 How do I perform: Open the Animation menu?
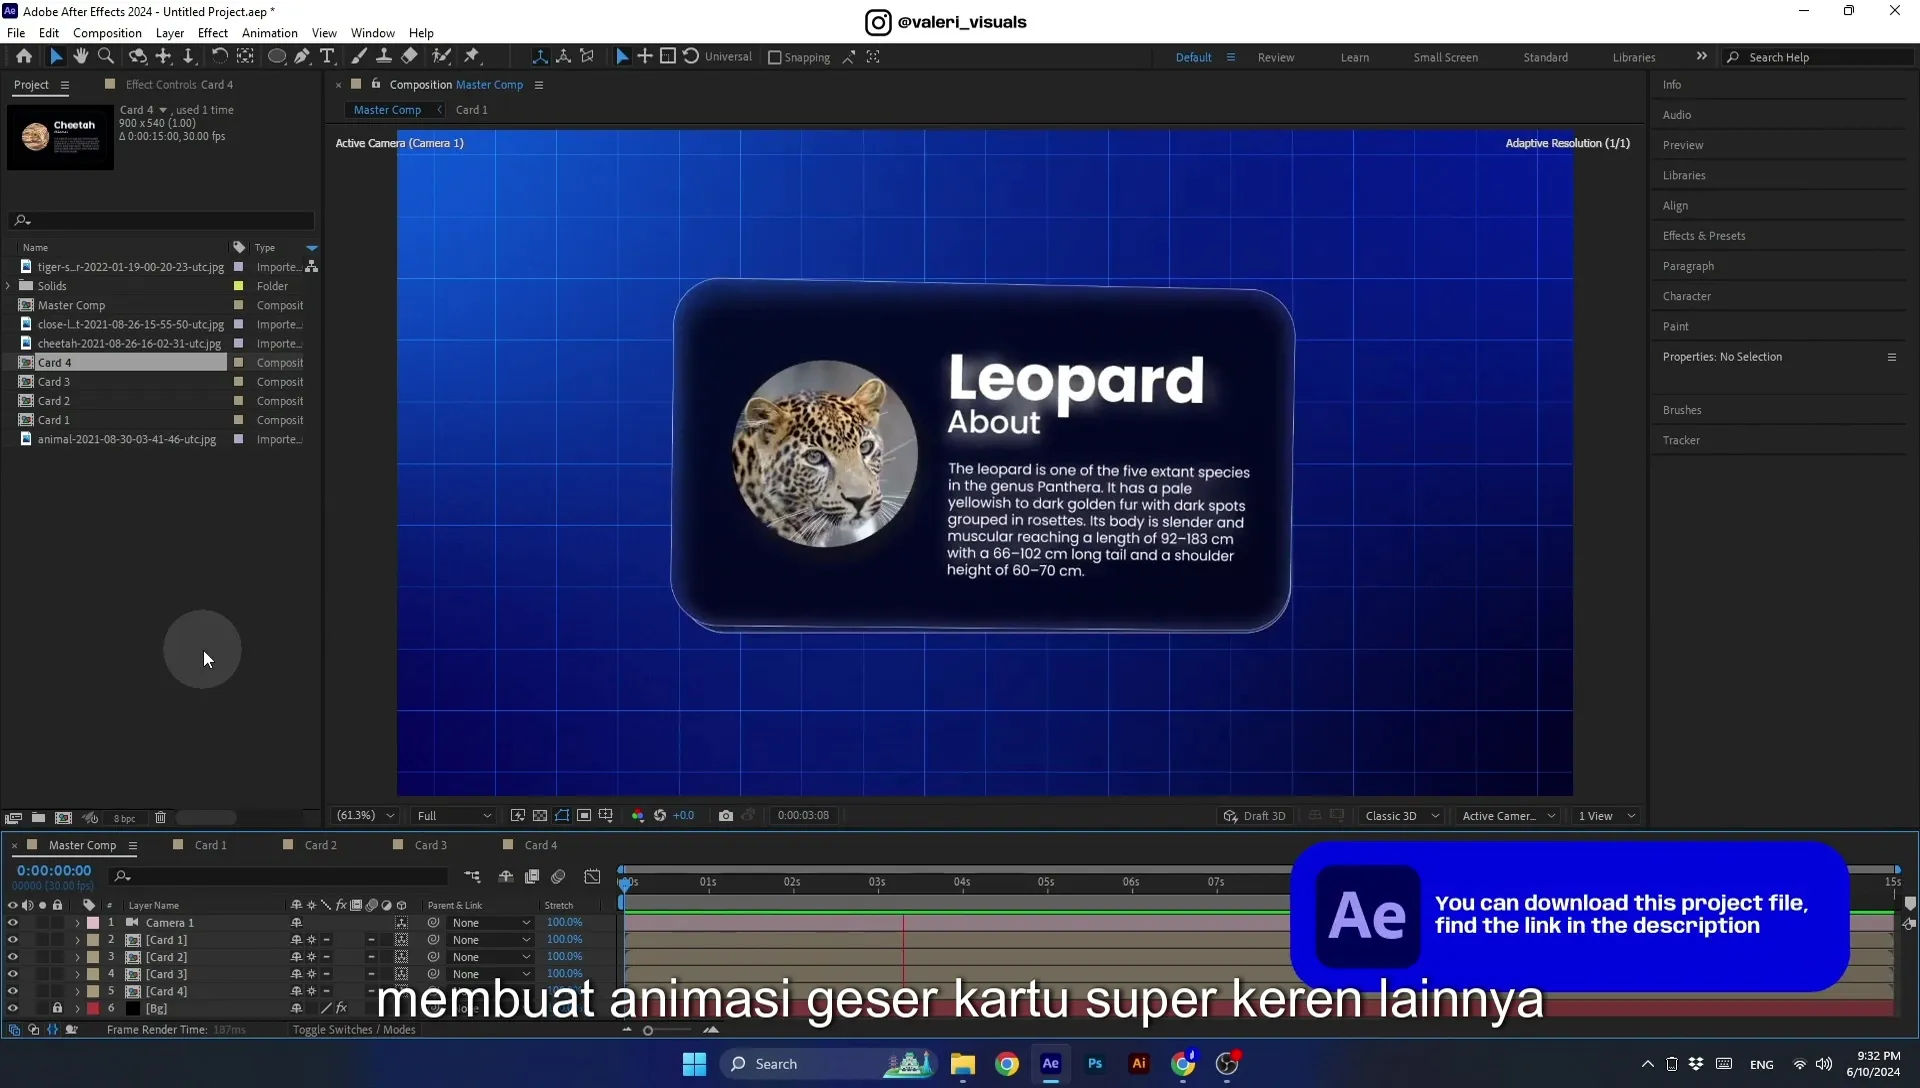point(270,33)
